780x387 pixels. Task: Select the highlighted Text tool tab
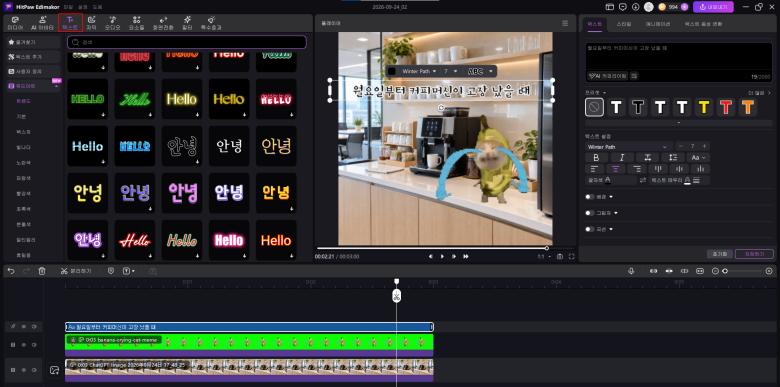(x=70, y=23)
